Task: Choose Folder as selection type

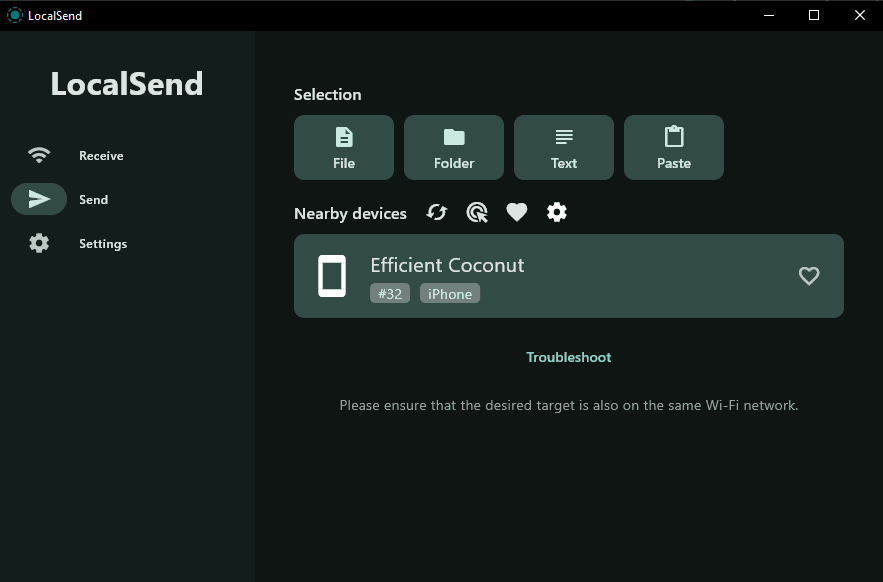Action: click(x=454, y=148)
